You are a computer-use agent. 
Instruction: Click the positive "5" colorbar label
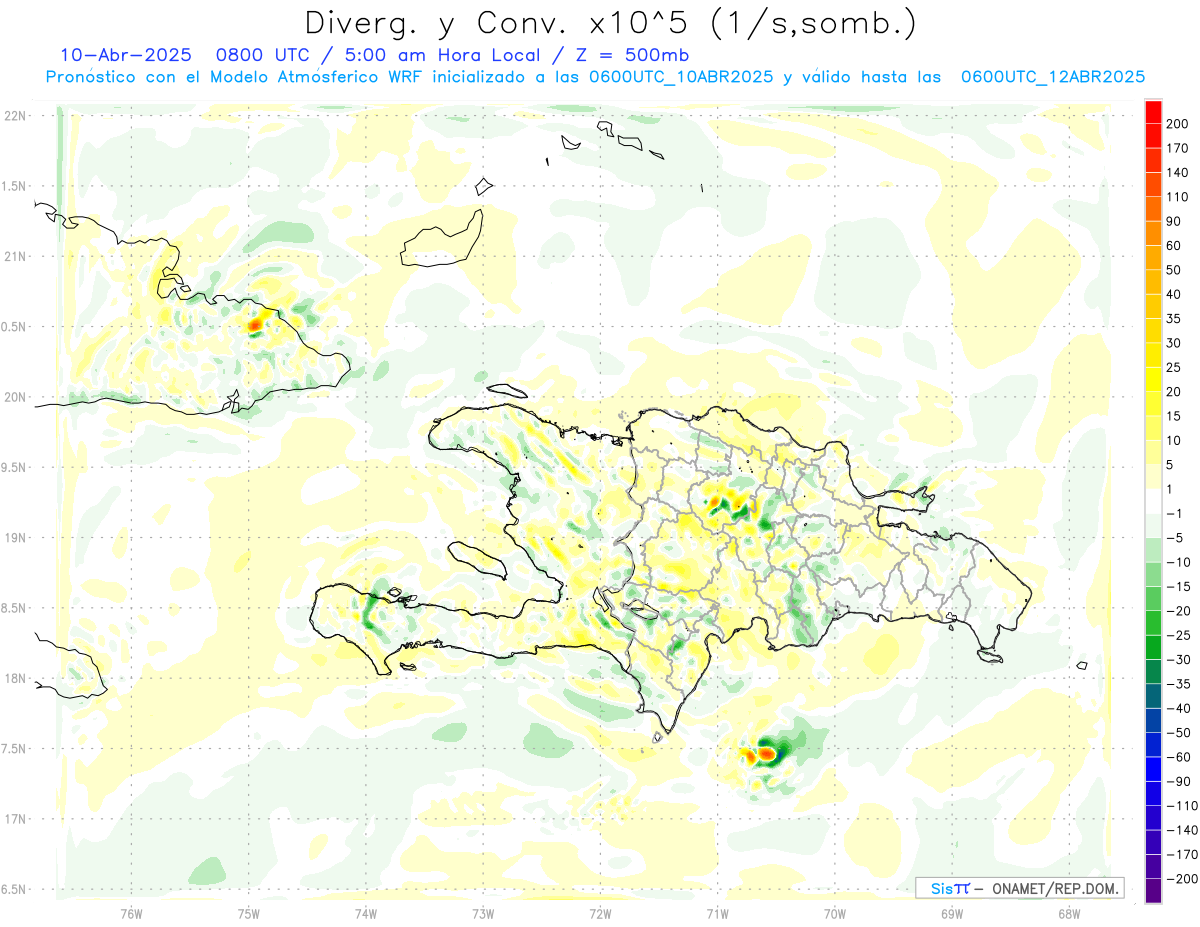(x=1171, y=465)
